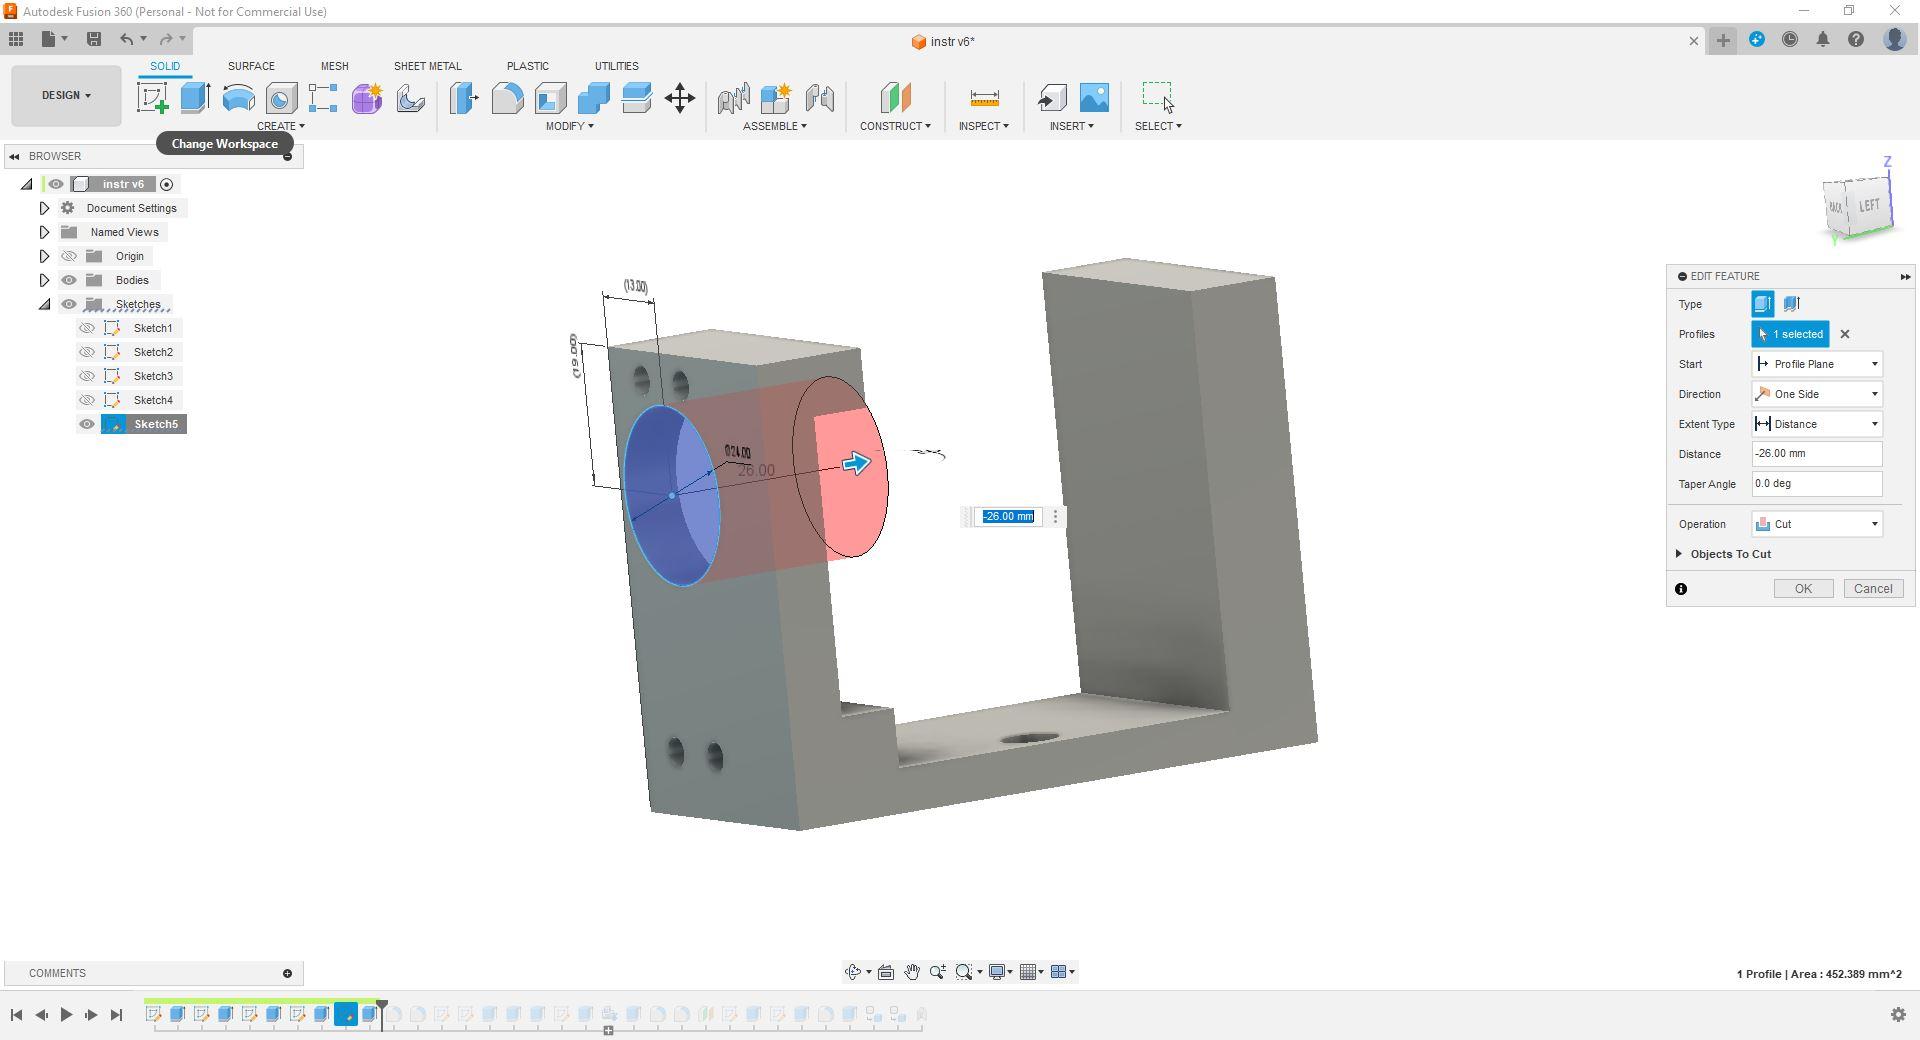The width and height of the screenshot is (1920, 1040).
Task: Select the Combine tool
Action: pos(593,98)
